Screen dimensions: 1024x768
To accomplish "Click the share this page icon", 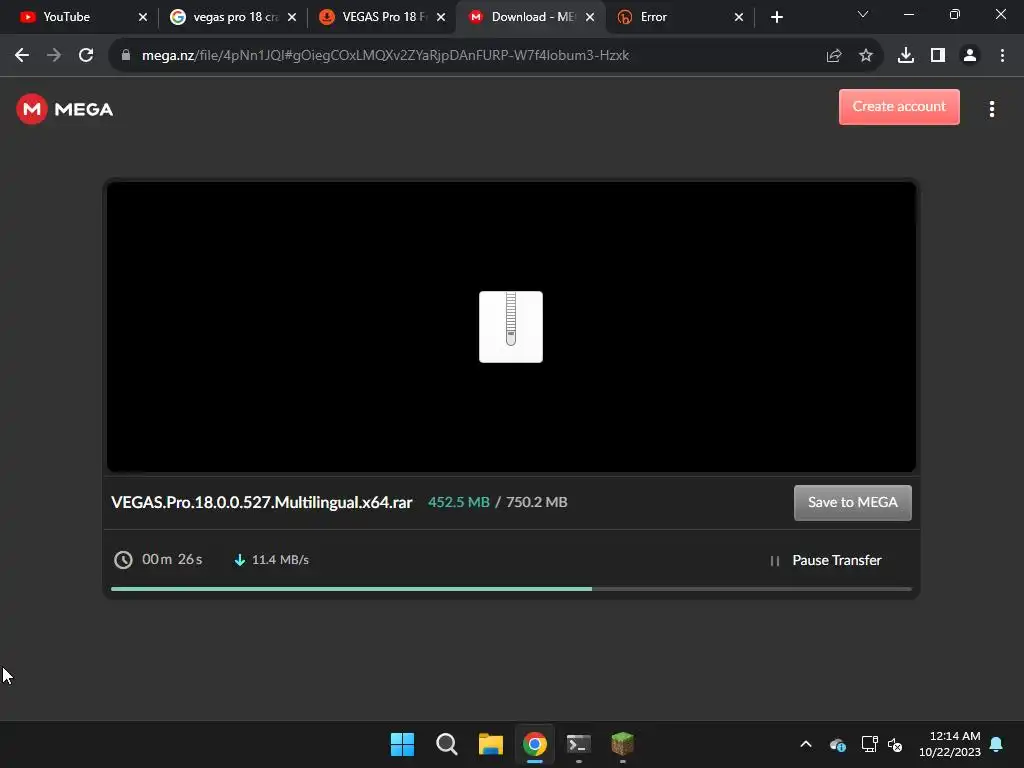I will tap(834, 56).
